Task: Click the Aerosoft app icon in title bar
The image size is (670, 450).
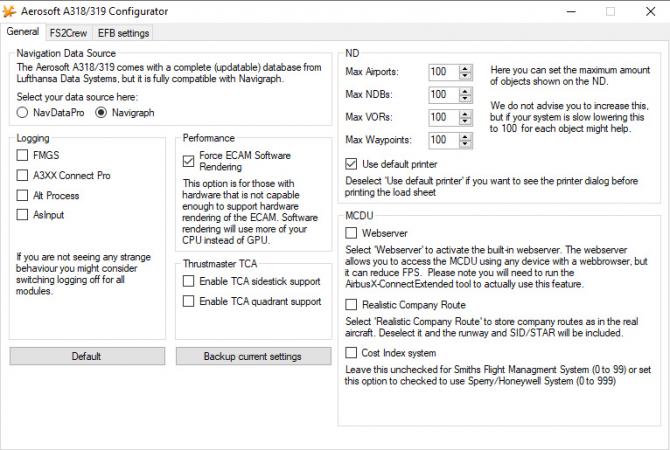Action: [x=9, y=12]
